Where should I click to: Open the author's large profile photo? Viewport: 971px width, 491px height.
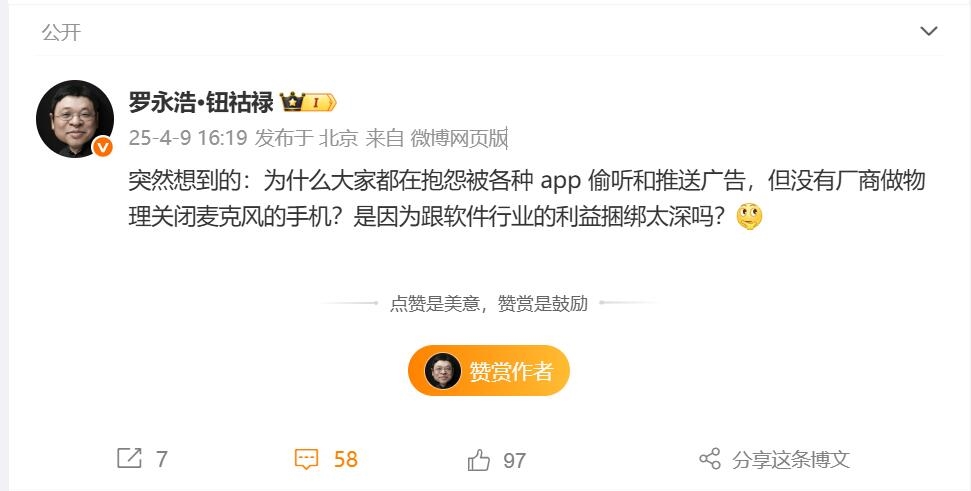74,118
